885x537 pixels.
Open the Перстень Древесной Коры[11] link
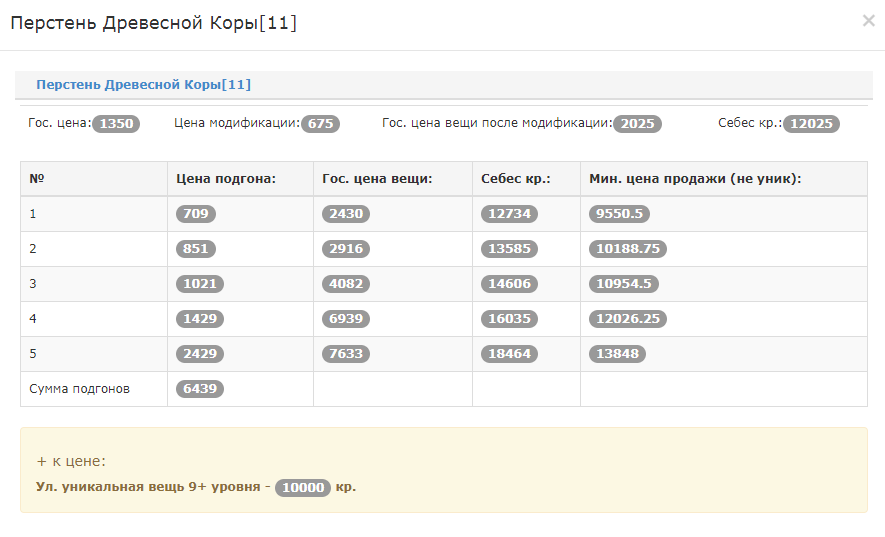coord(143,85)
